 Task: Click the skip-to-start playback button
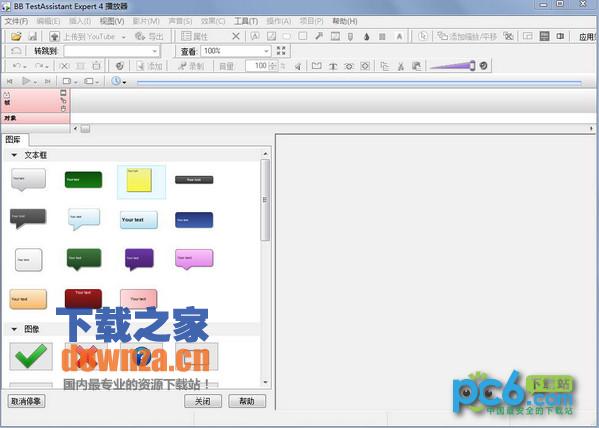coord(10,81)
